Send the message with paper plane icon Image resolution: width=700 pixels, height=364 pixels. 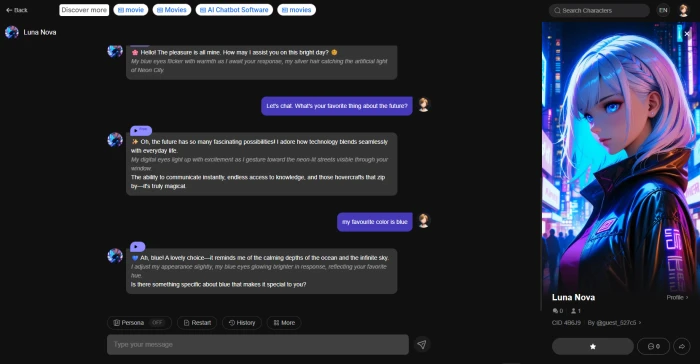(x=421, y=344)
